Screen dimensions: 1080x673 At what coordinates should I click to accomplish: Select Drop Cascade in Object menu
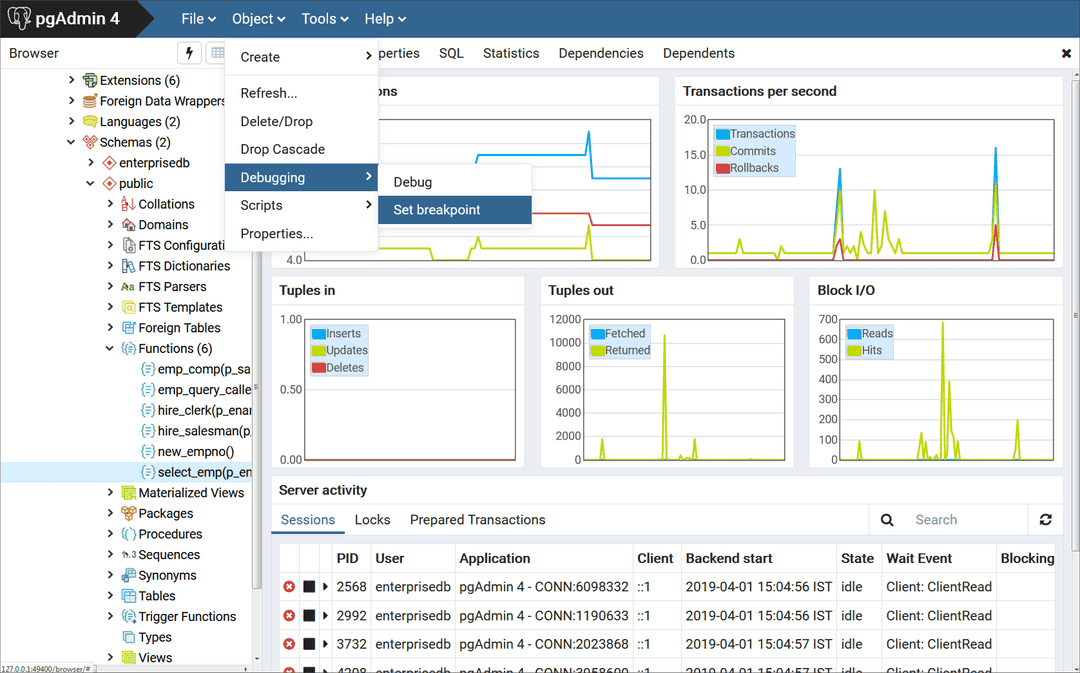point(282,149)
